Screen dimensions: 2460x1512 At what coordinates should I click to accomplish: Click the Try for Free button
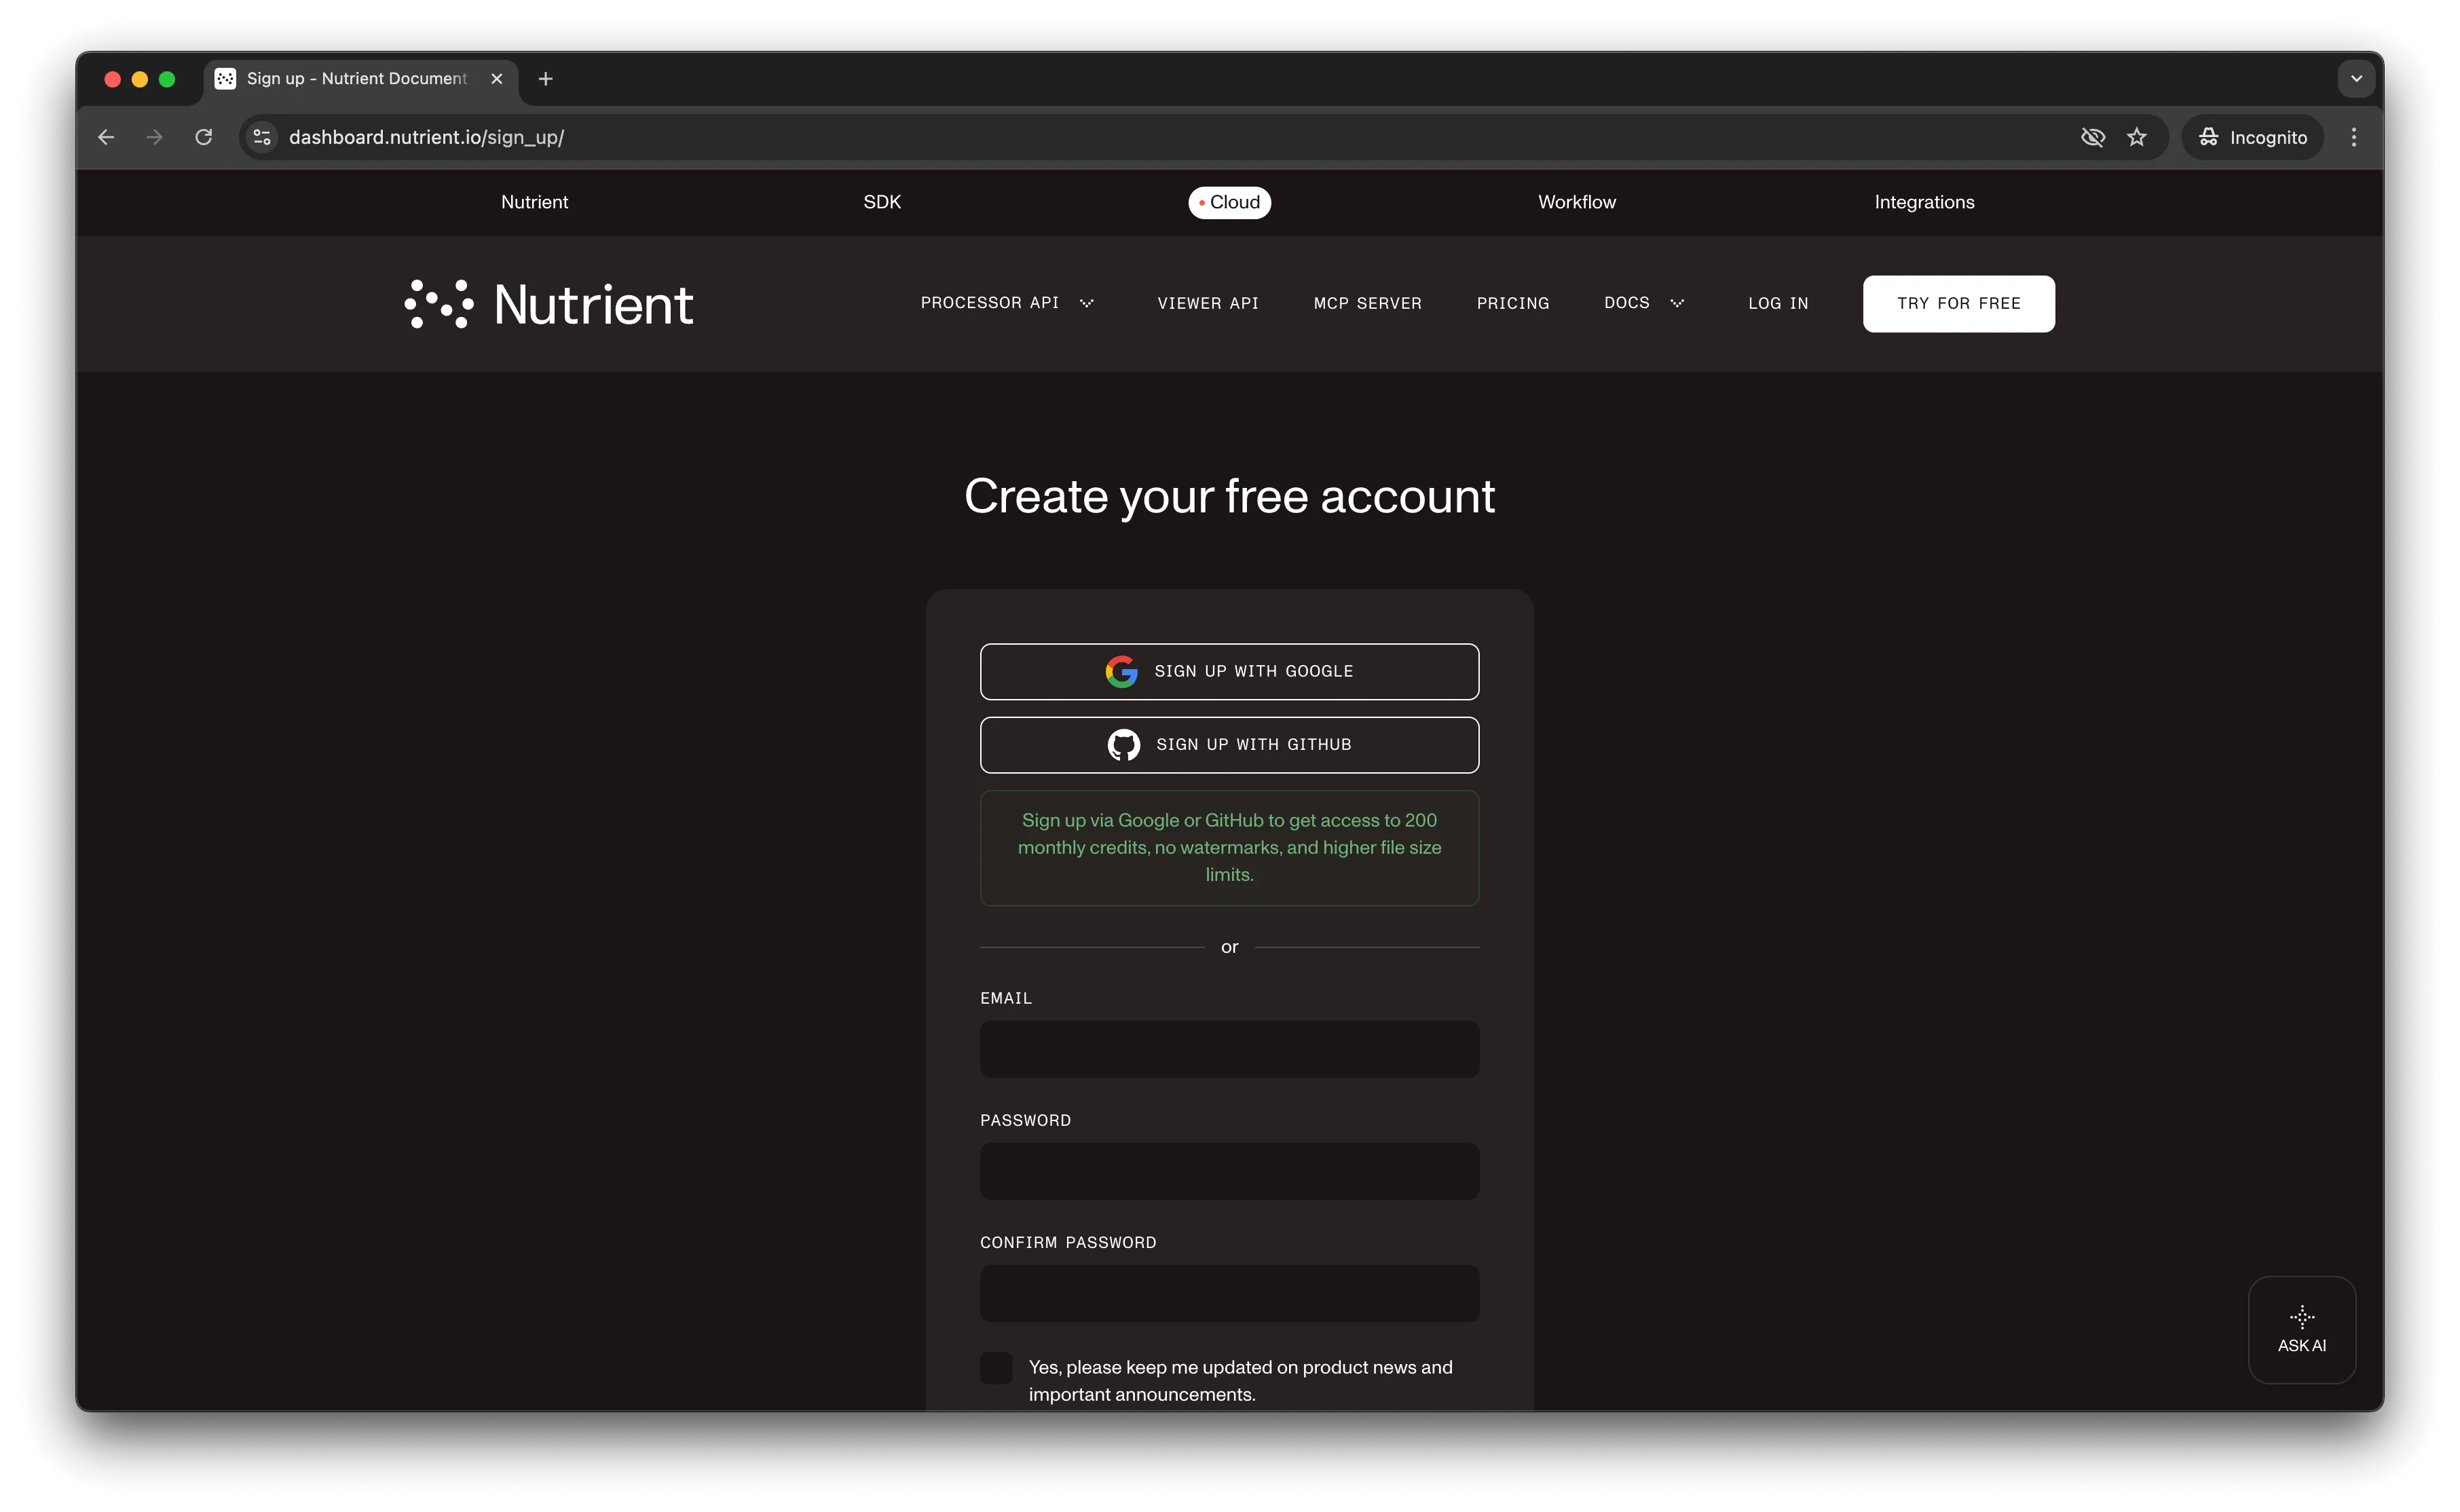click(1958, 303)
